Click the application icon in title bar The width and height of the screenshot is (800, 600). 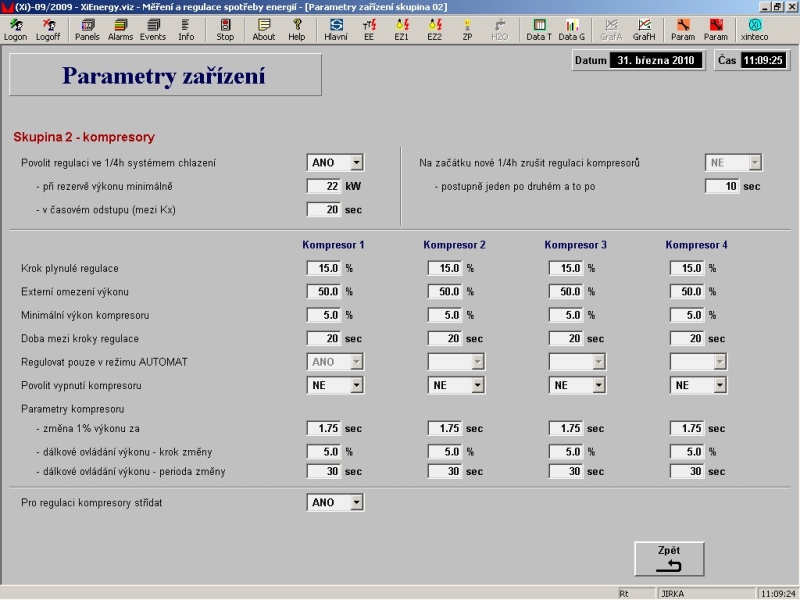click(x=7, y=7)
